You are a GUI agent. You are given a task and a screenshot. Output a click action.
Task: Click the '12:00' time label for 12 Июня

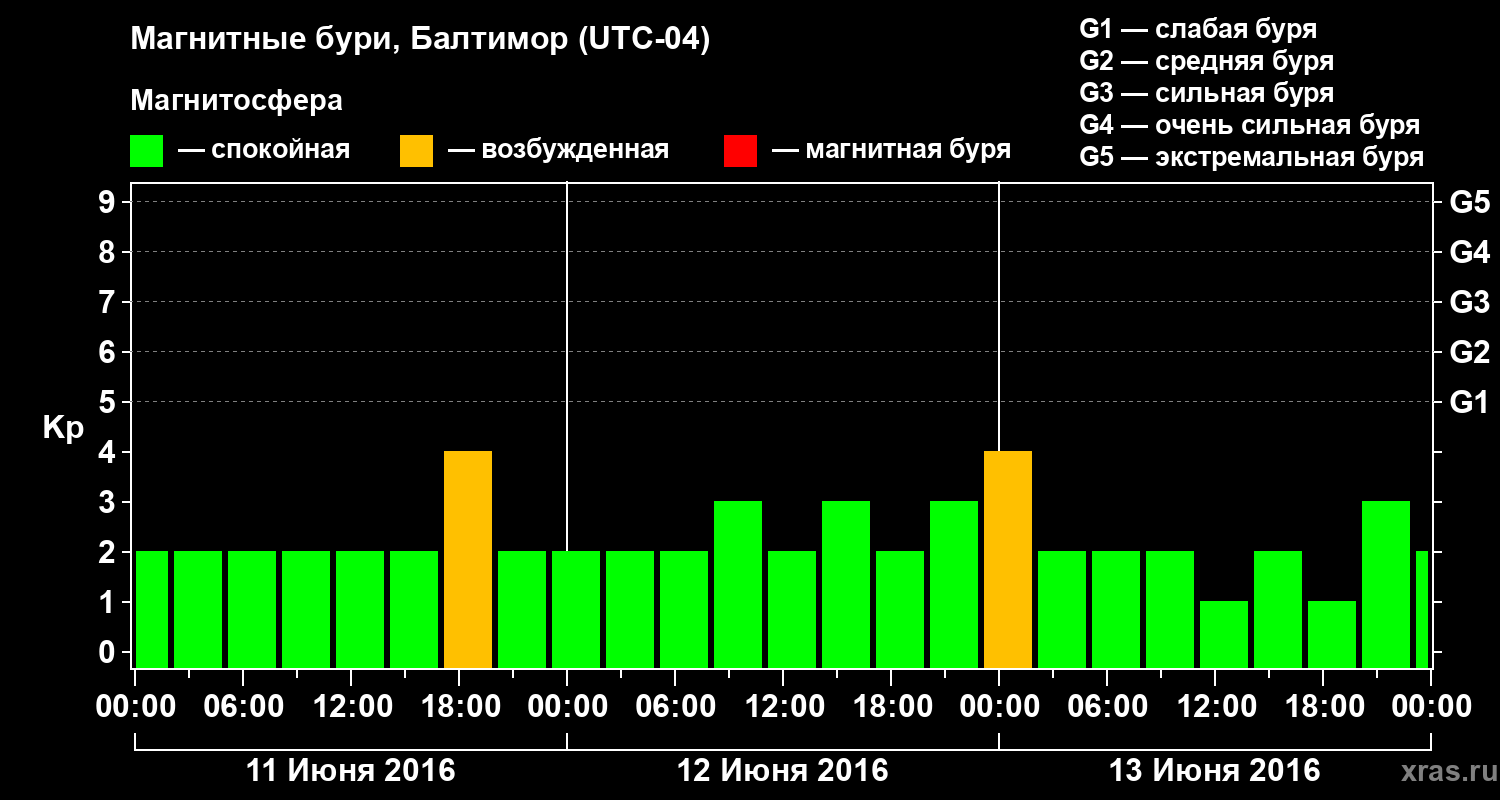[783, 707]
